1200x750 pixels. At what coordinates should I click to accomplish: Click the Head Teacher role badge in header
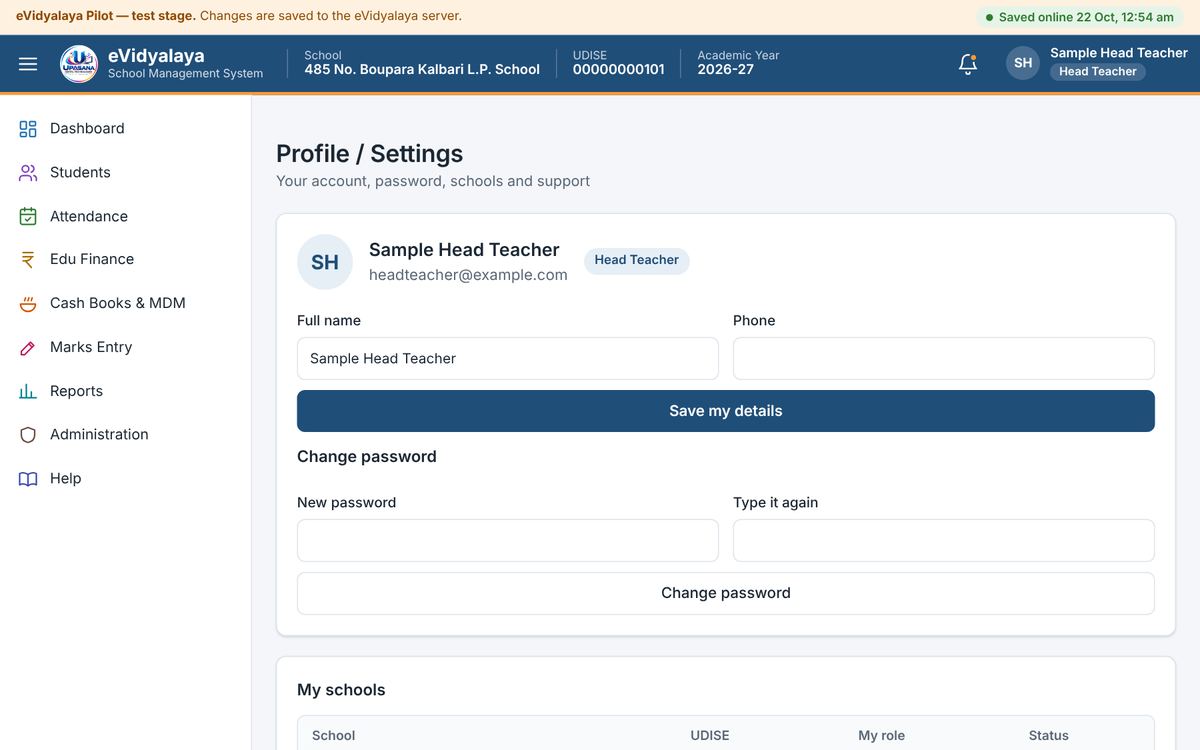[x=1098, y=72]
